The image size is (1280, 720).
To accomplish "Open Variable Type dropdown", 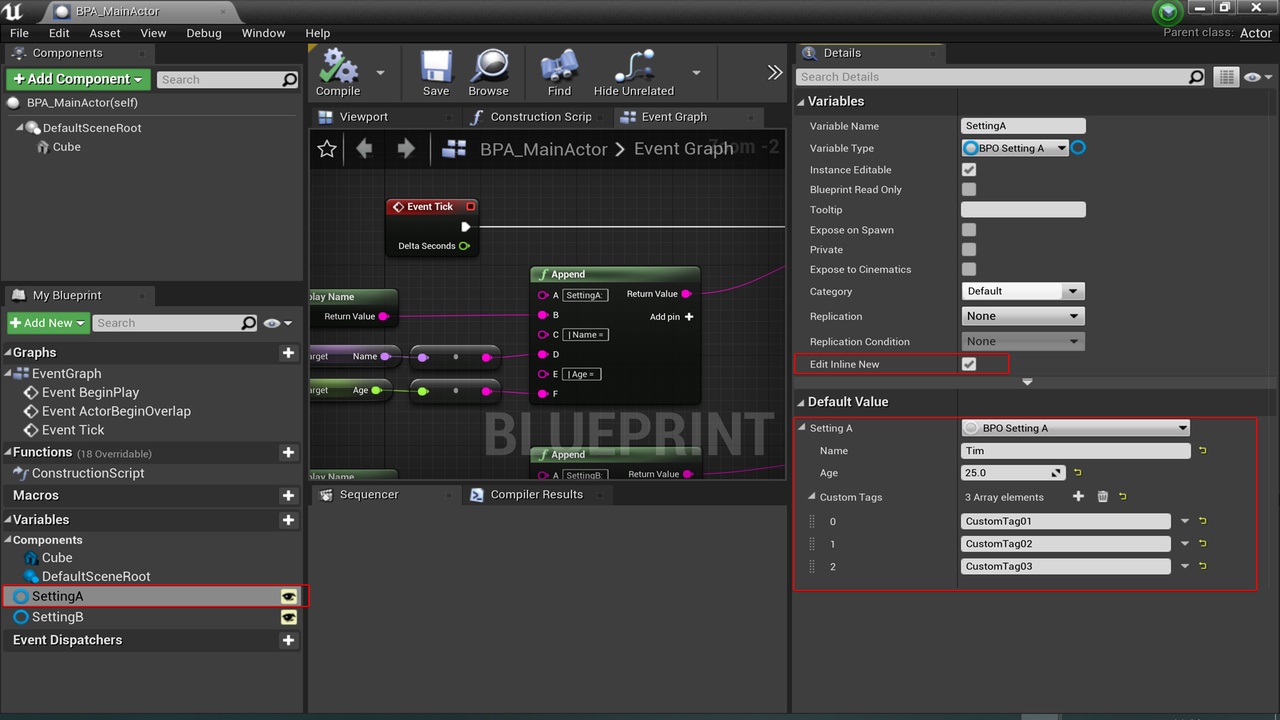I will pos(1015,148).
